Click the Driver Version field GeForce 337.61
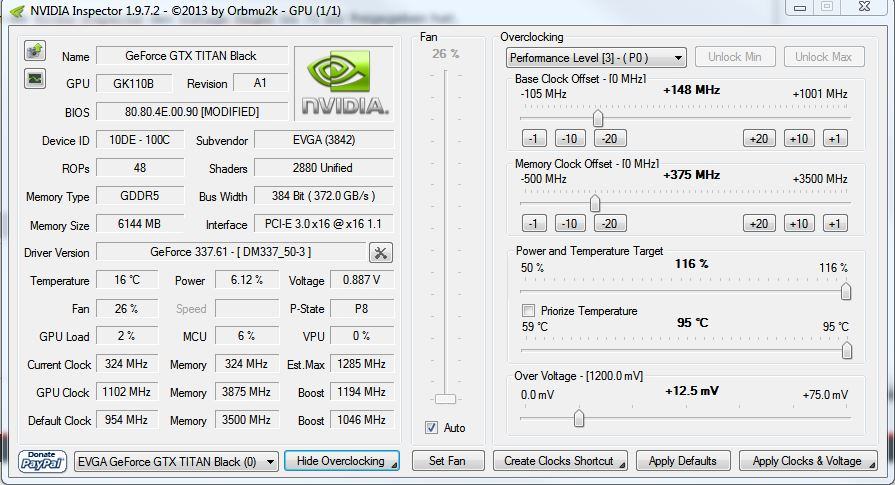895x485 pixels. pyautogui.click(x=231, y=252)
